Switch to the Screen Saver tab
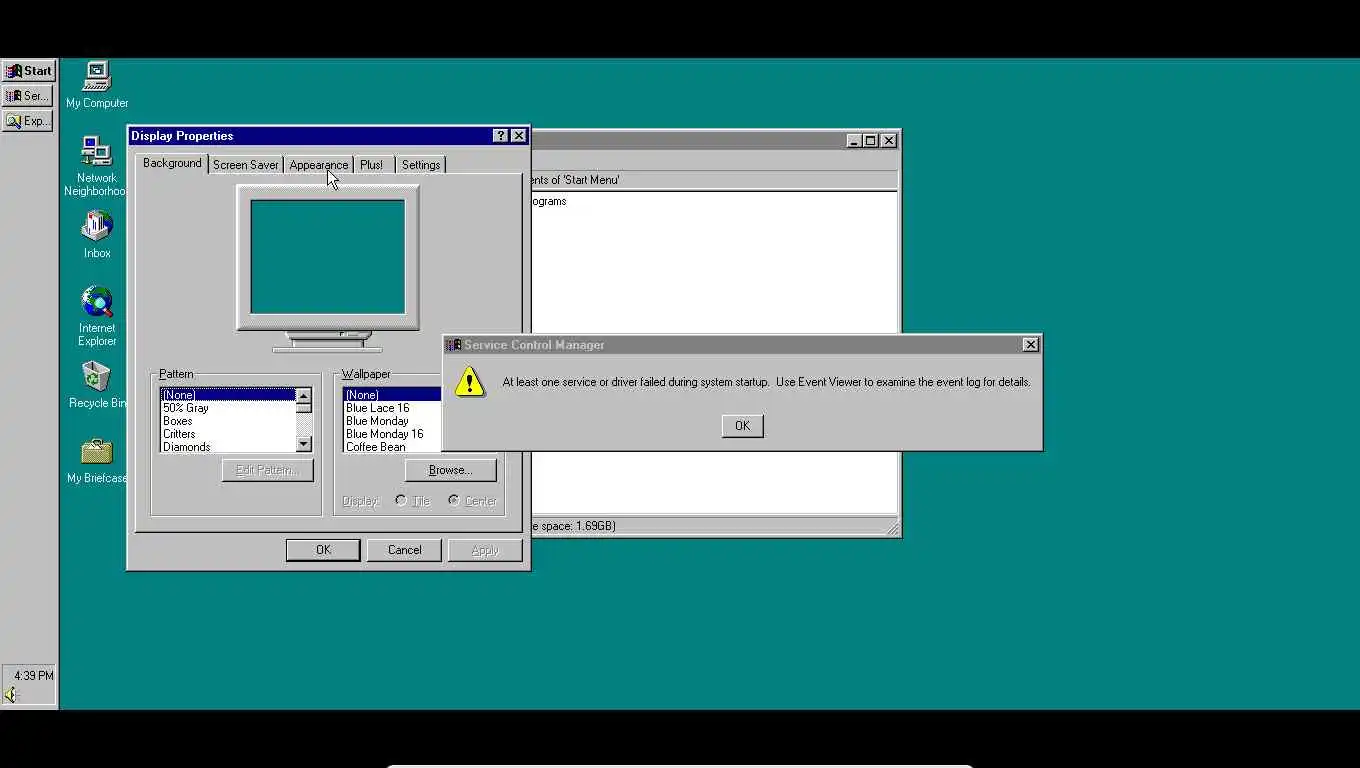1360x768 pixels. pos(246,165)
